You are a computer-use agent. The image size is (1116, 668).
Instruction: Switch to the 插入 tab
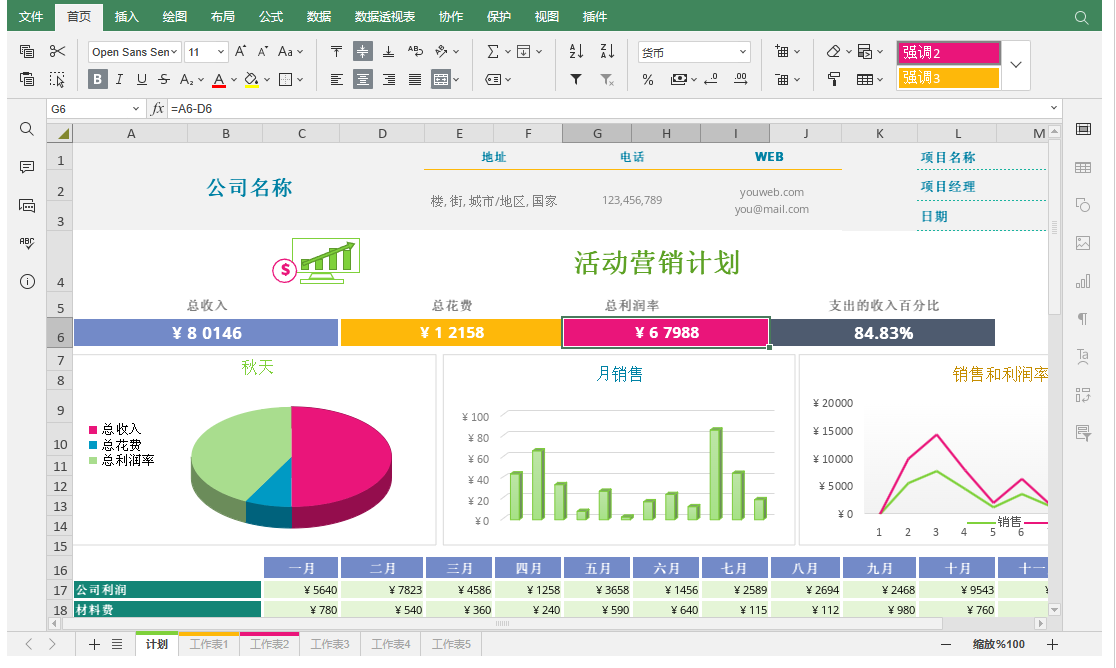(127, 16)
